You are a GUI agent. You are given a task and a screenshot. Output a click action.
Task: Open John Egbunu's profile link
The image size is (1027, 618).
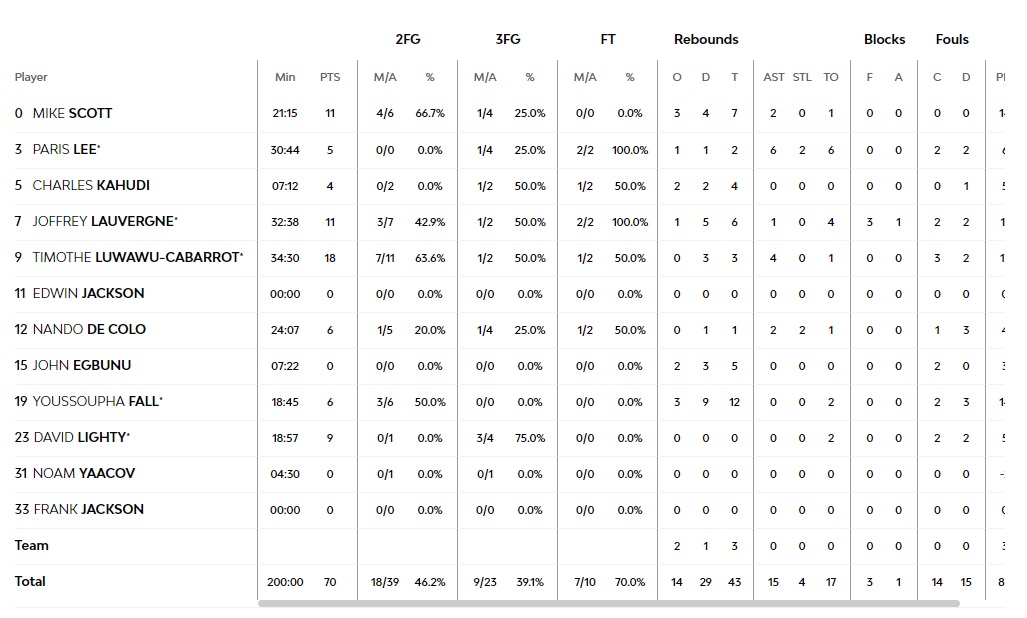(x=82, y=366)
